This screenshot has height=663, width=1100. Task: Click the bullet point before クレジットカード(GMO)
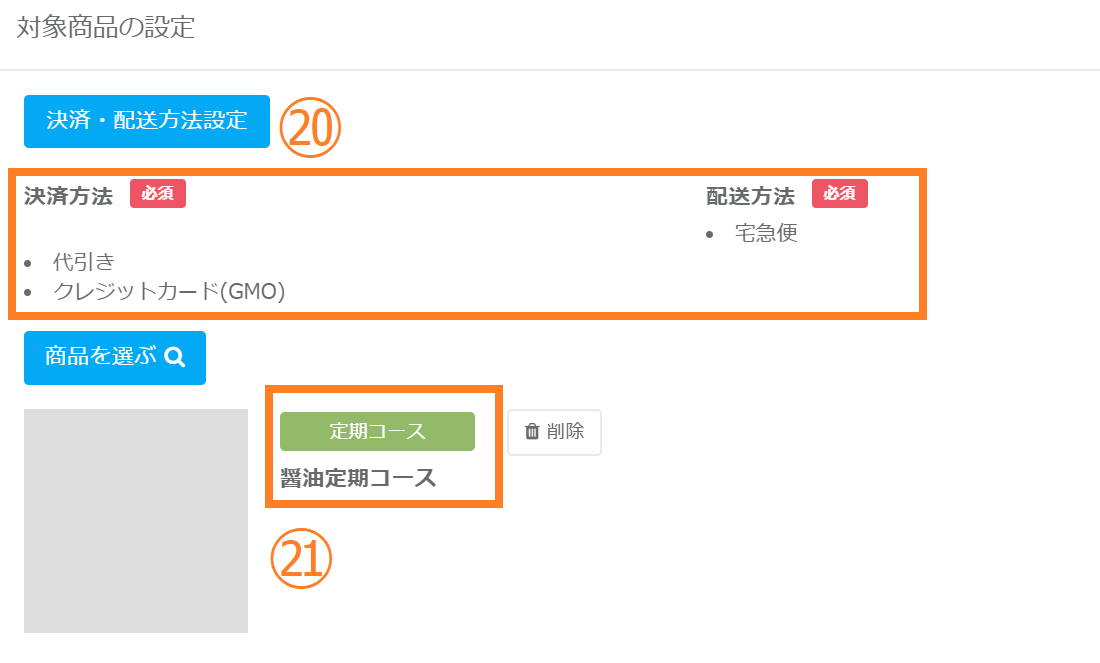tap(30, 293)
